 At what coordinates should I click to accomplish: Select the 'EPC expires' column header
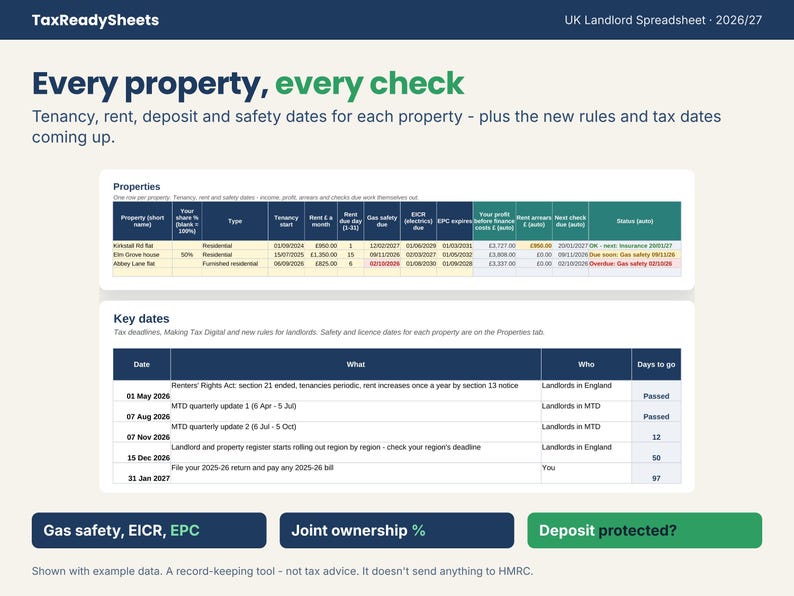coord(454,221)
